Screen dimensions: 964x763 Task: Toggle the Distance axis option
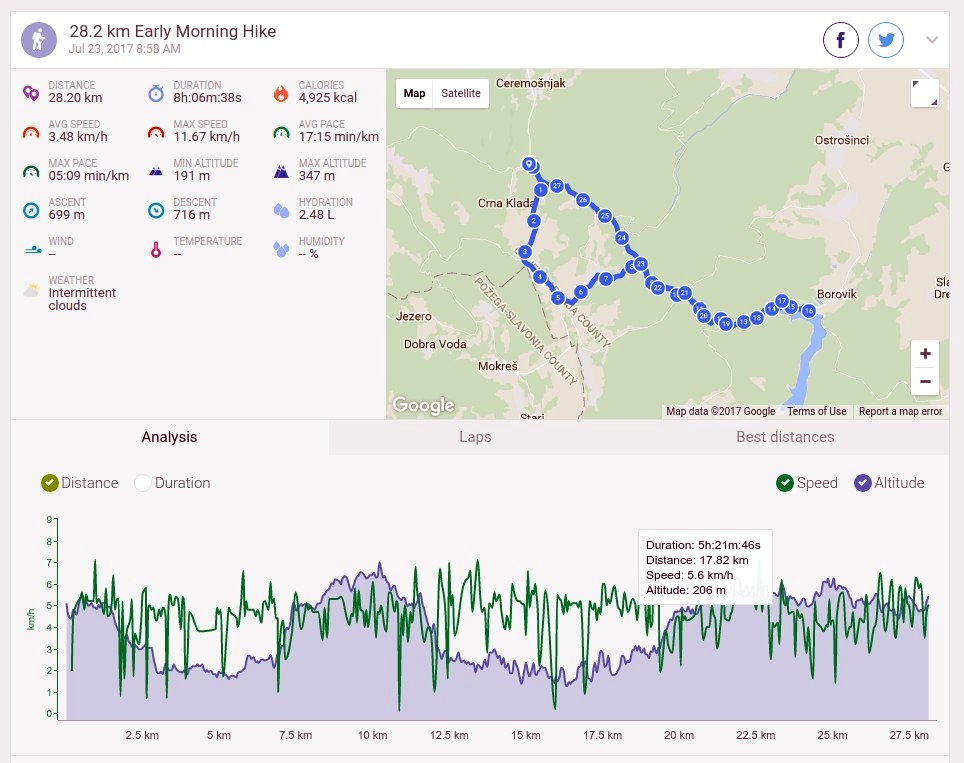coord(50,483)
